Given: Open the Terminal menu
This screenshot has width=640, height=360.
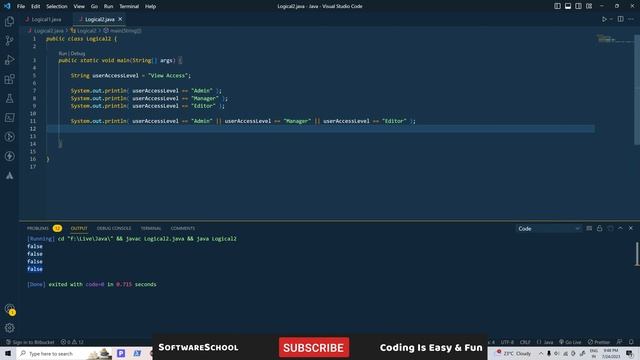Looking at the screenshot, I should (x=129, y=6).
